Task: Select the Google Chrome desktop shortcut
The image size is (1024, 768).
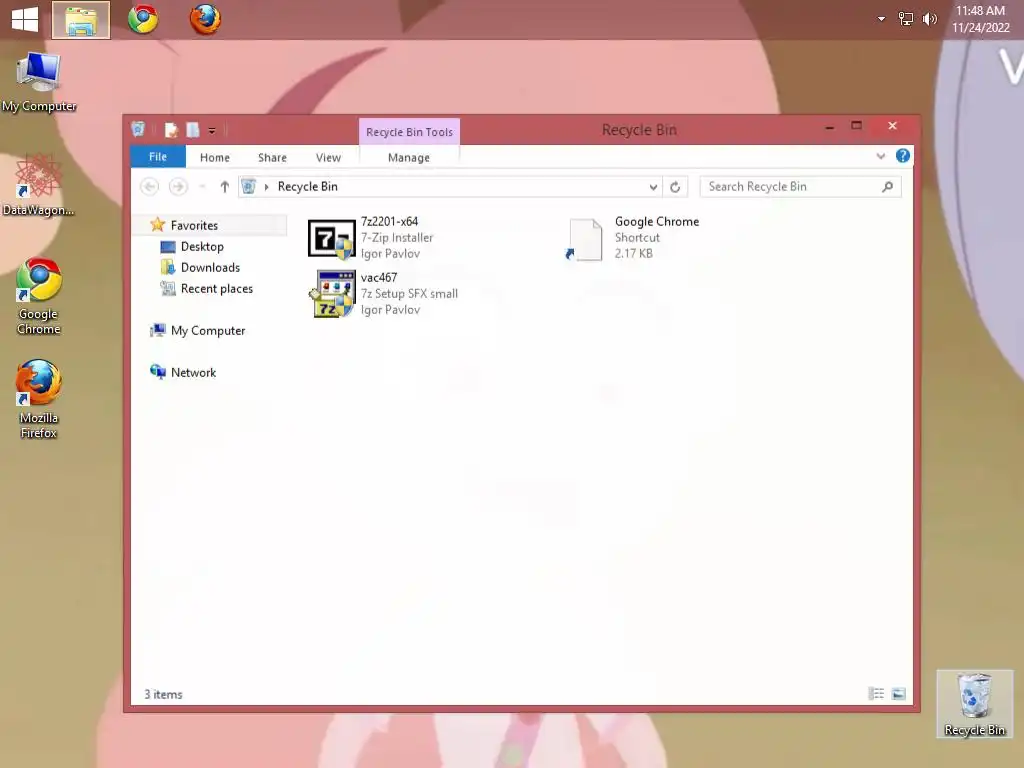Action: pos(39,296)
